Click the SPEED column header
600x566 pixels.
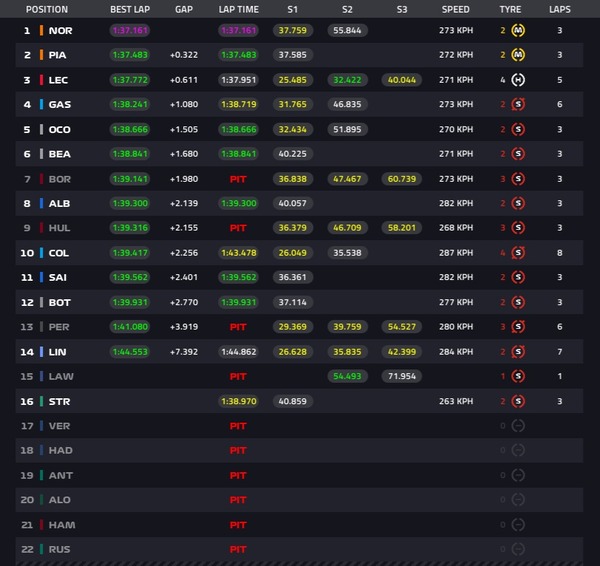click(455, 10)
